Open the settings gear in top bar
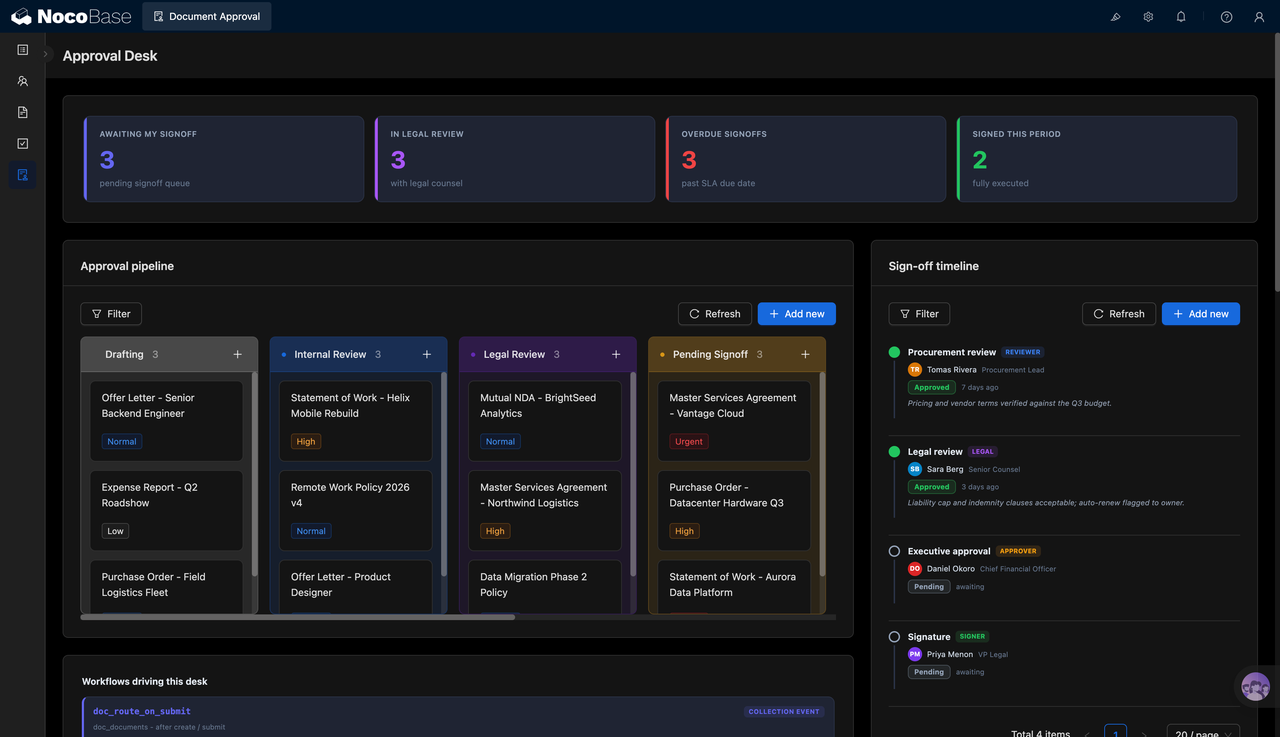Screen dimensions: 1280x737 (x=1148, y=17)
